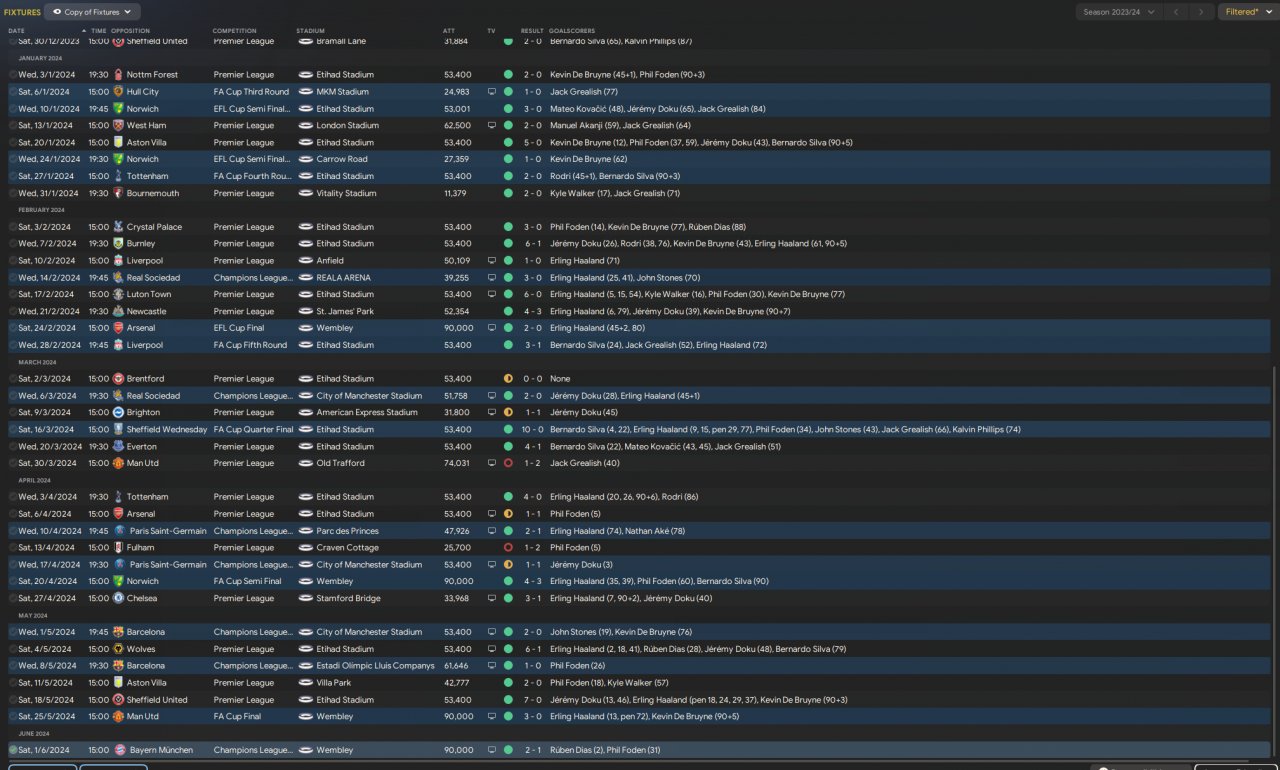
Task: Click the FA Cup Third Round competition text
Action: tap(251, 92)
